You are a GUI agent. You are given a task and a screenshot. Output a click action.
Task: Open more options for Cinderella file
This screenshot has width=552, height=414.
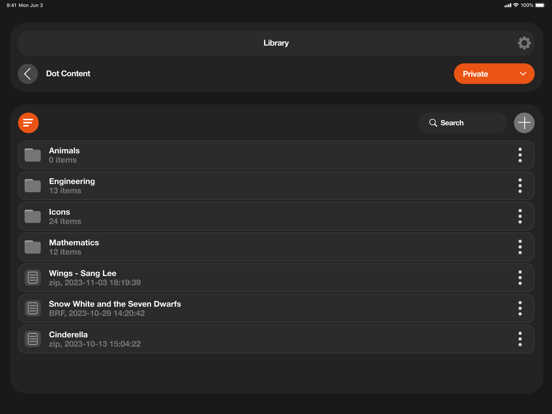tap(520, 339)
